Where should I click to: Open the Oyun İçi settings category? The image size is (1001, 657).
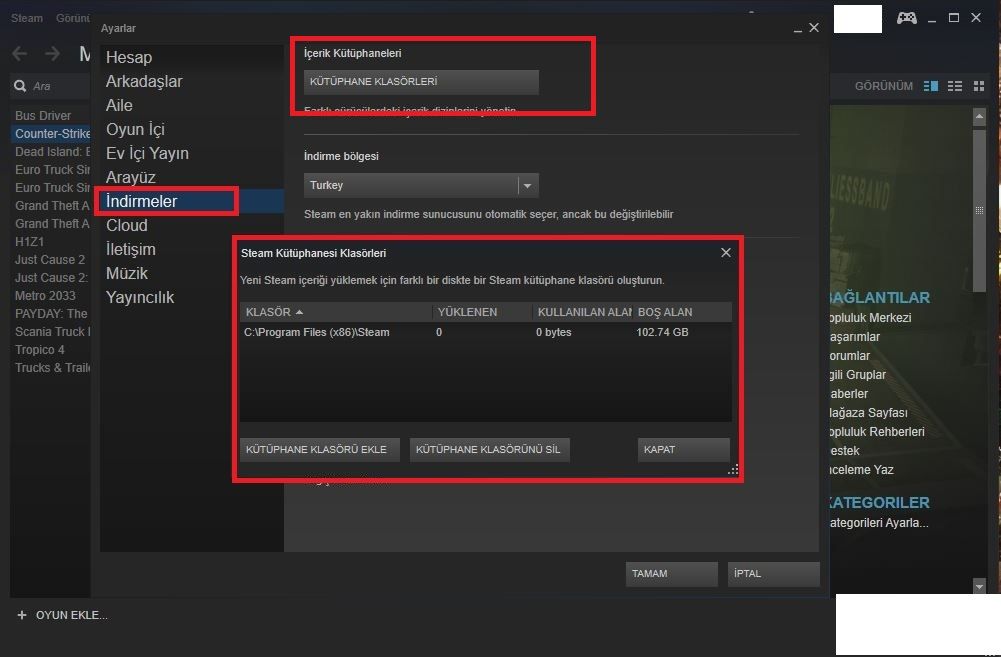tap(135, 129)
